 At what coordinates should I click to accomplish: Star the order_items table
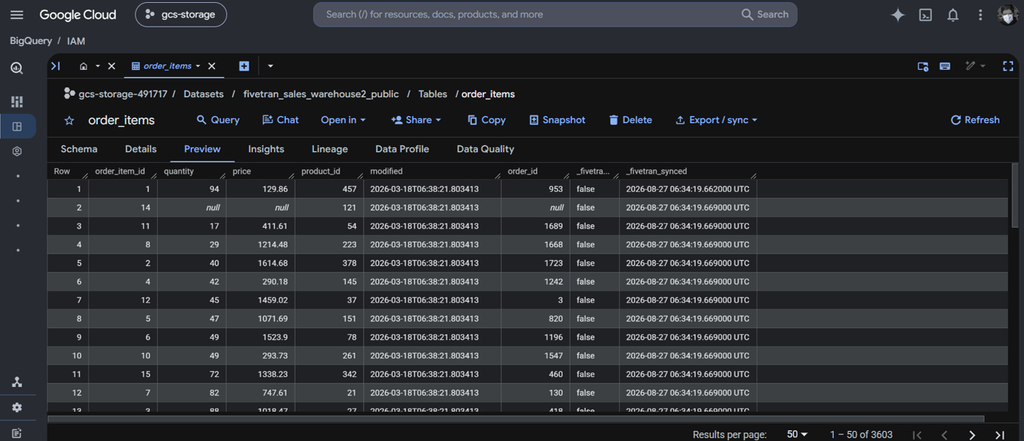pyautogui.click(x=69, y=120)
